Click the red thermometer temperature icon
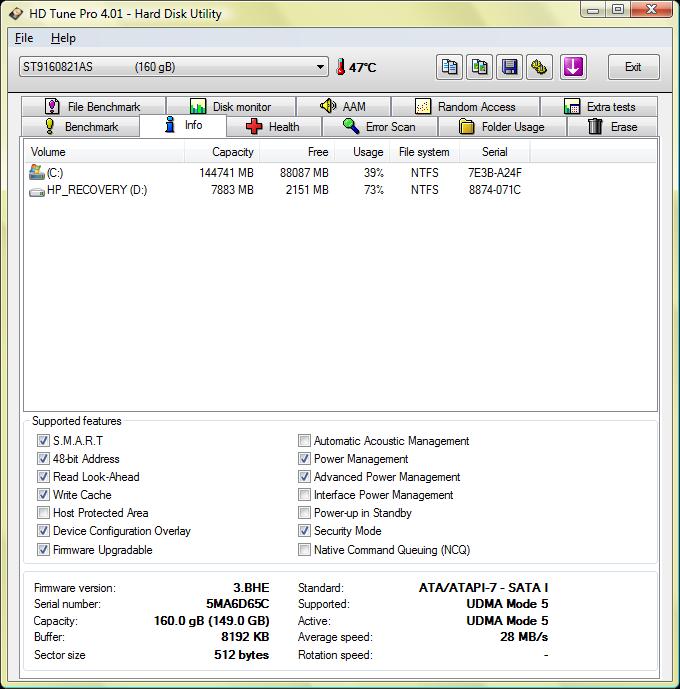This screenshot has height=689, width=680. coord(340,67)
